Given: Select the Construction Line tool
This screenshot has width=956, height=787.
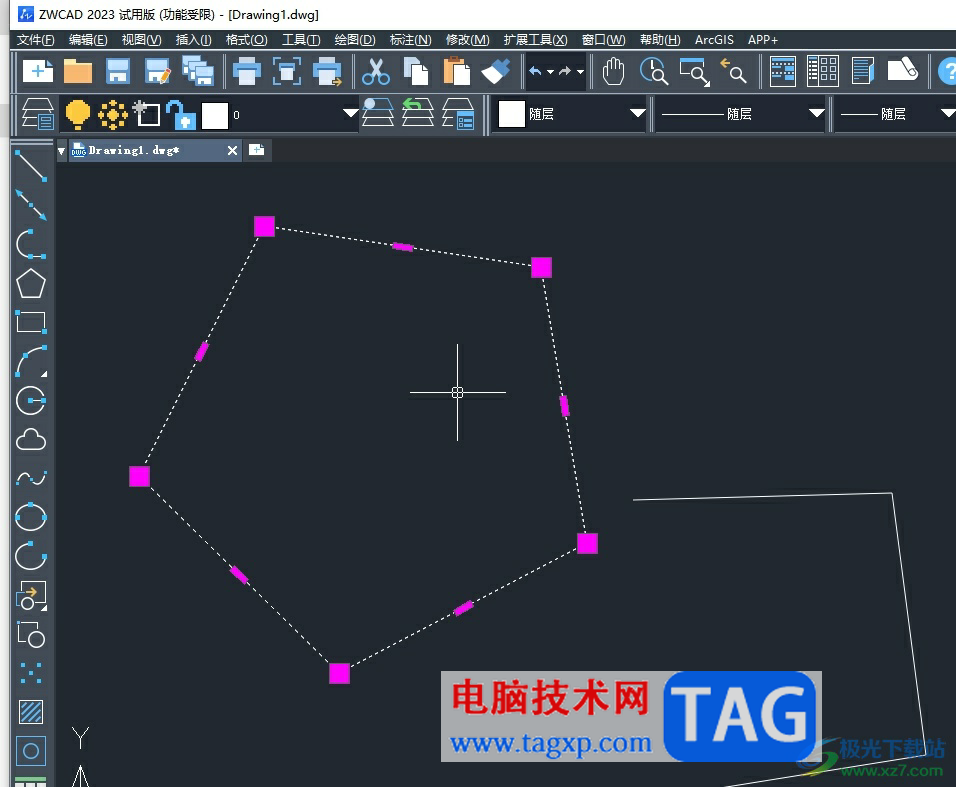Looking at the screenshot, I should click(30, 205).
